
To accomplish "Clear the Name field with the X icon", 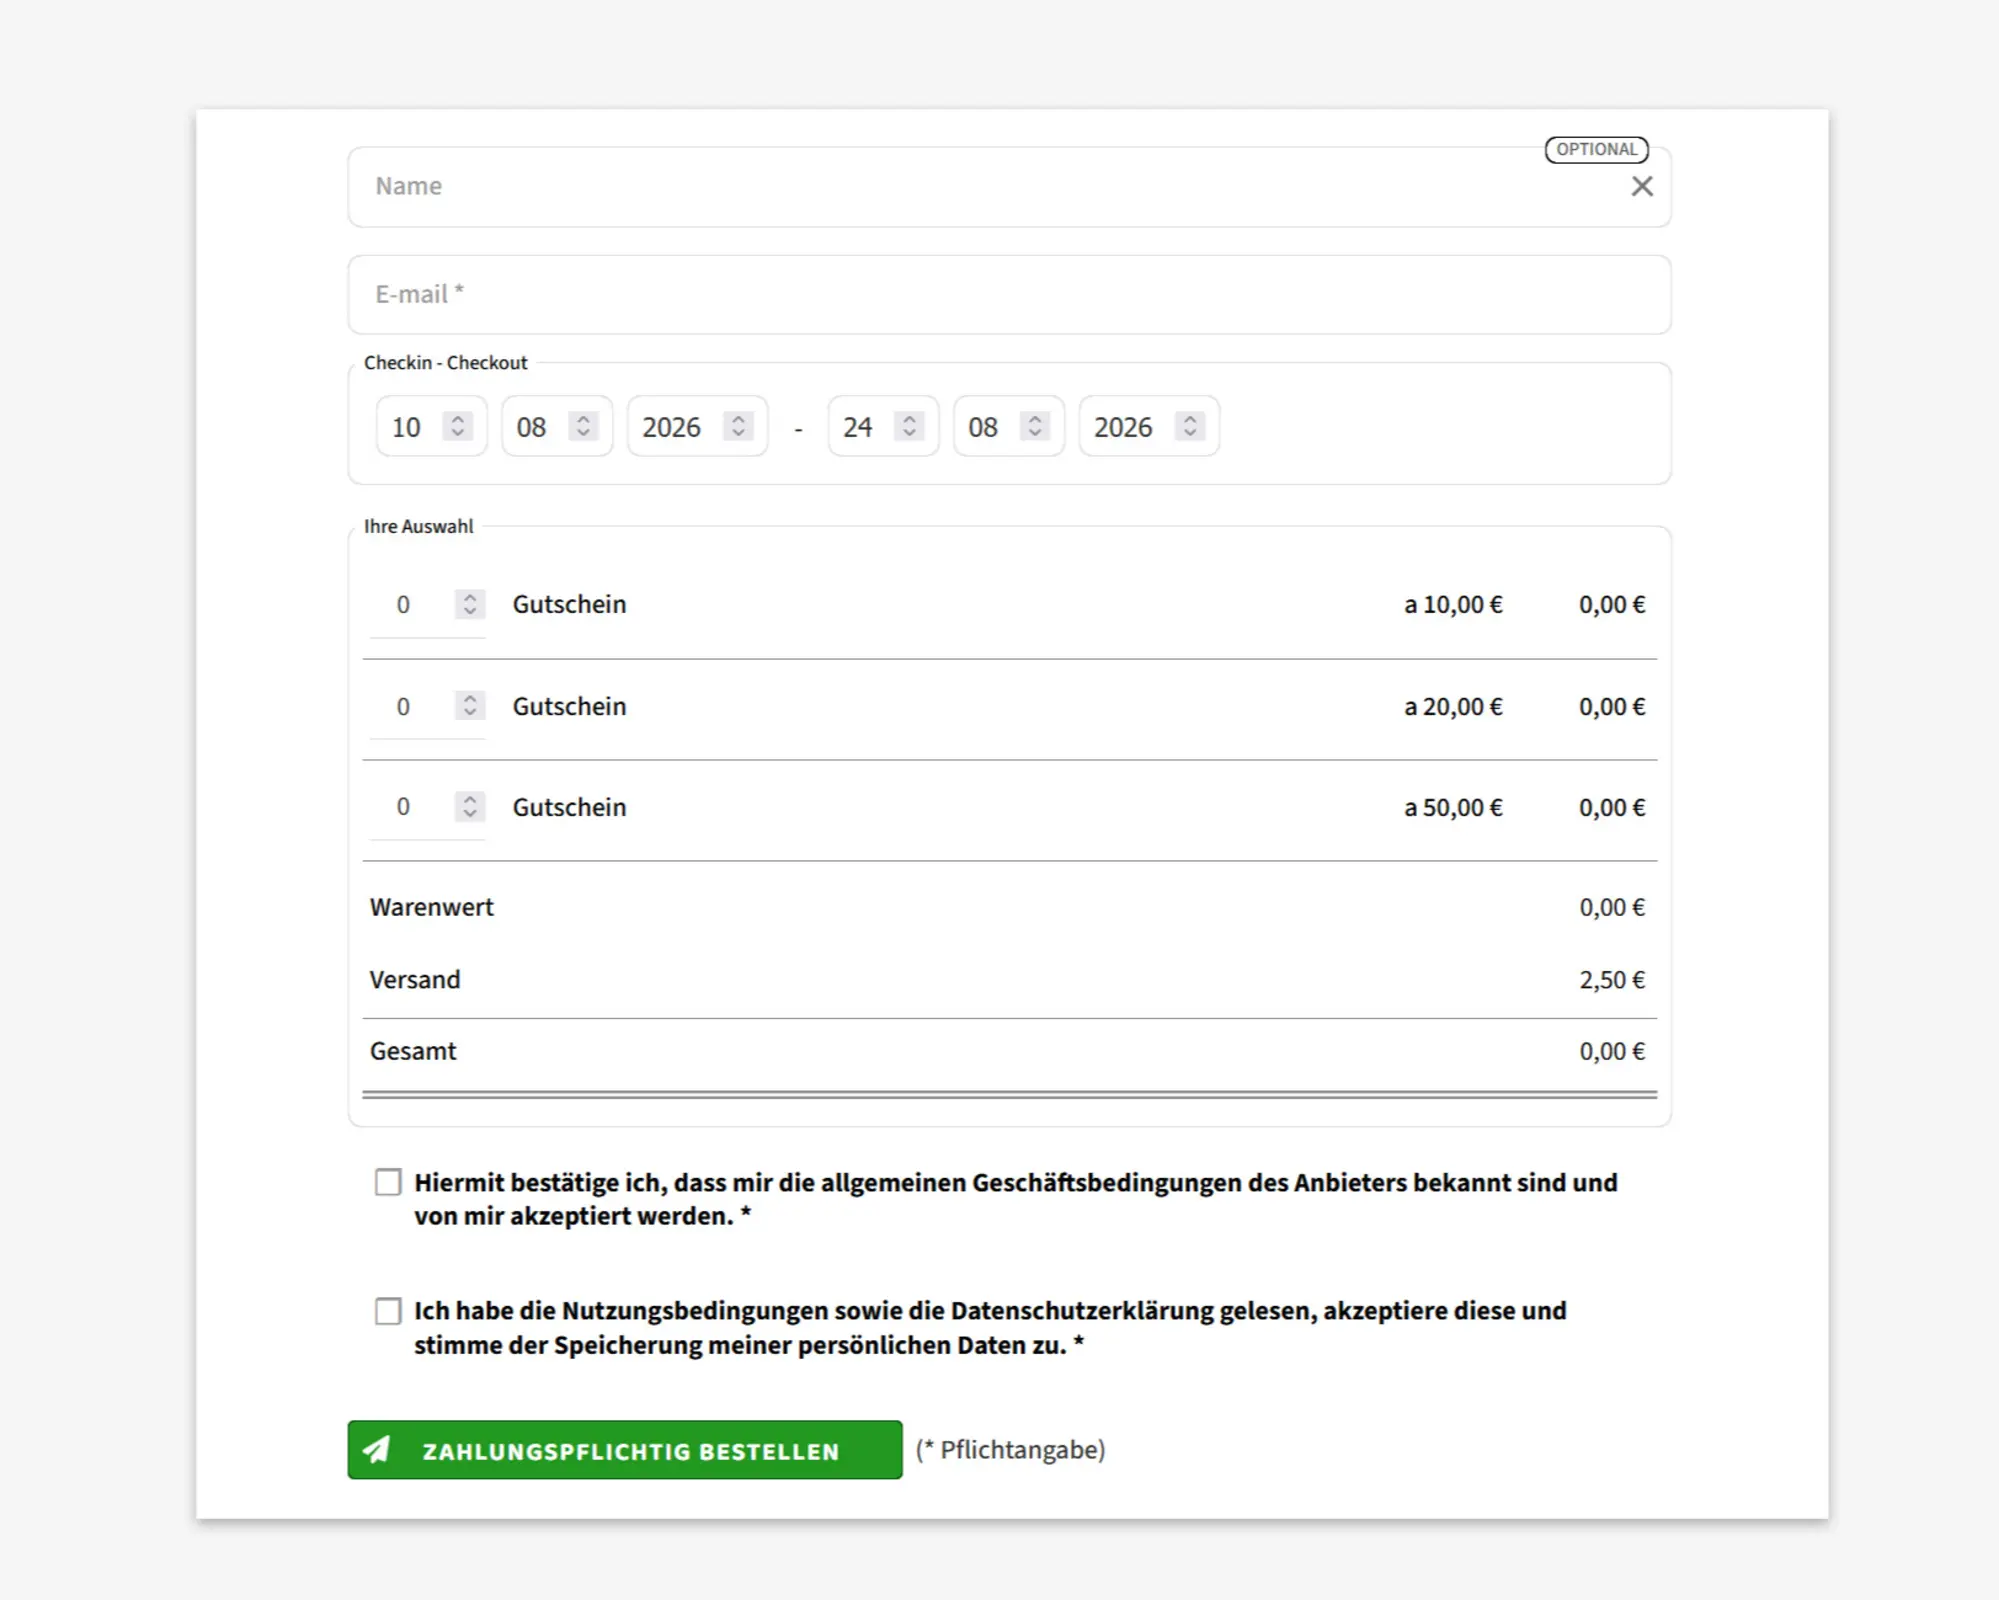I will [1641, 186].
